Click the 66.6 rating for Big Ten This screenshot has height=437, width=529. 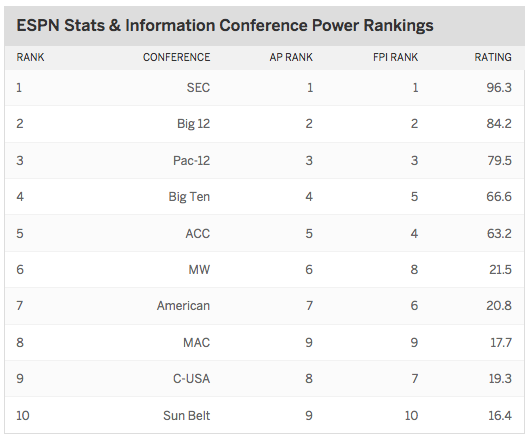[x=499, y=197]
